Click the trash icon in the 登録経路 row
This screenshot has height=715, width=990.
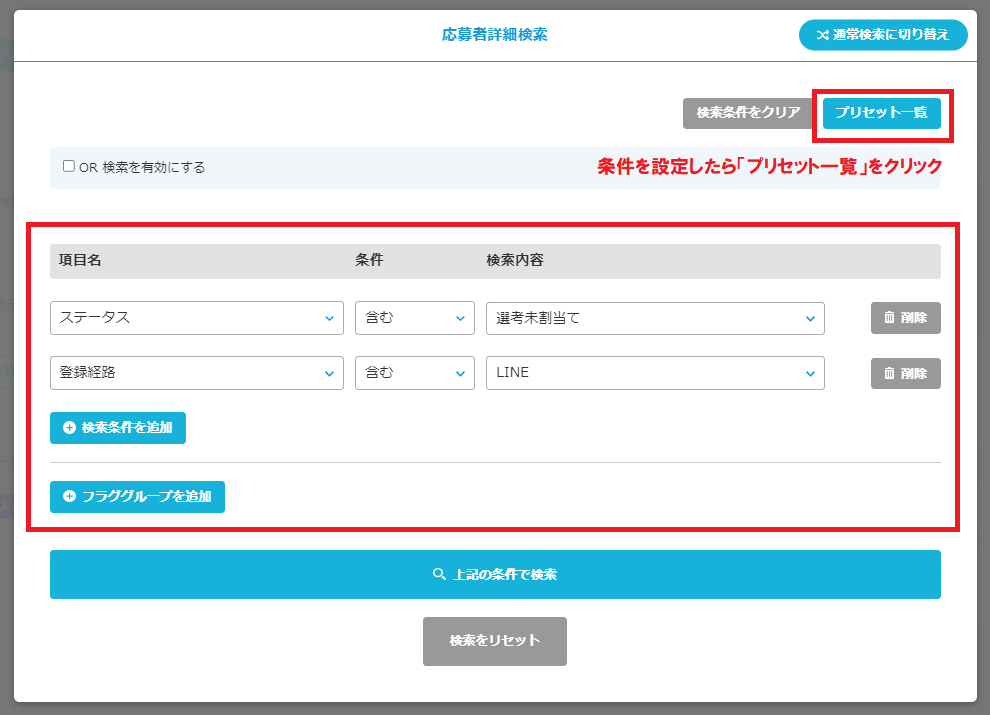coord(888,373)
